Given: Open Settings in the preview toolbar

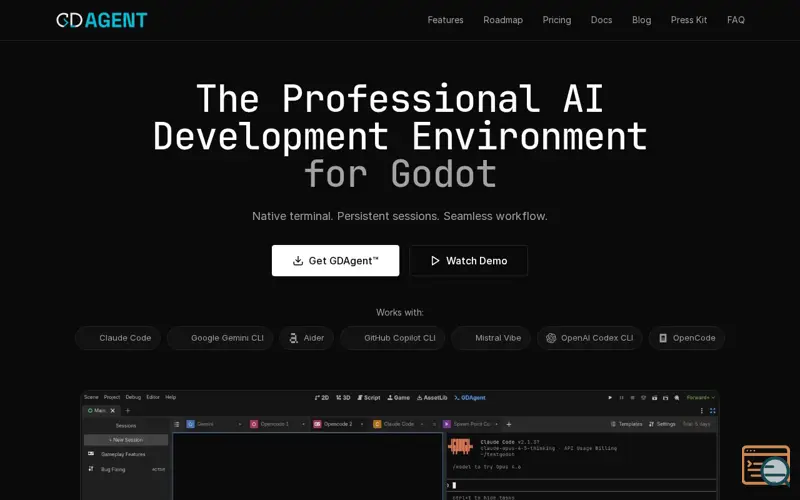Looking at the screenshot, I should click(662, 424).
